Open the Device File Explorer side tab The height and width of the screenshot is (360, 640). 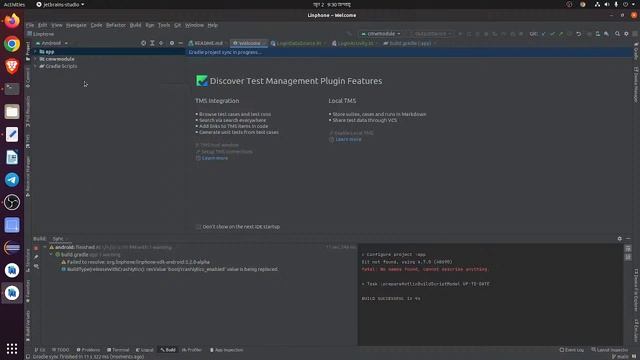[636, 290]
